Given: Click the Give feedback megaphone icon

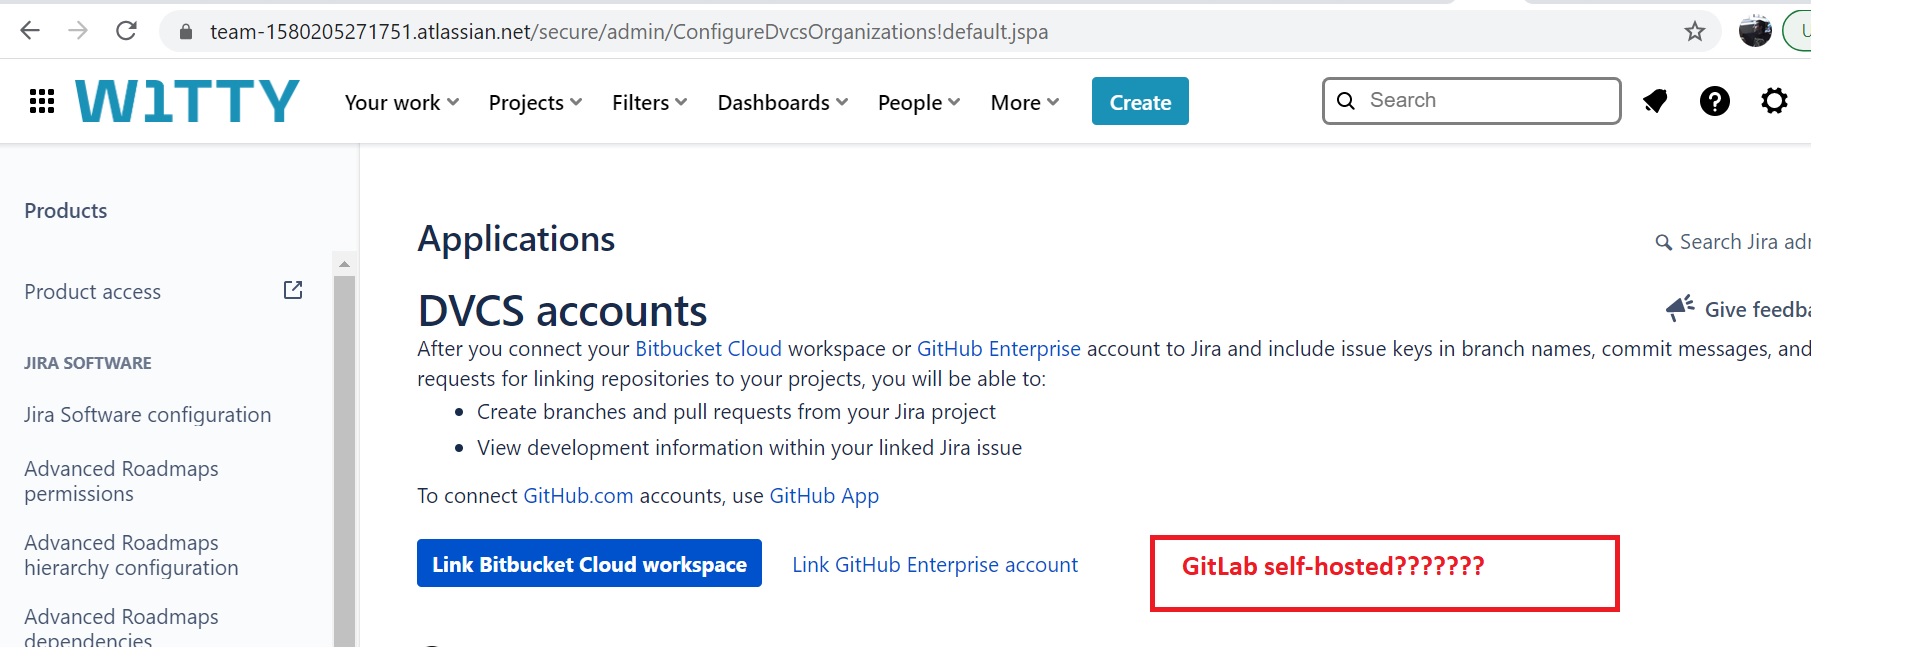Looking at the screenshot, I should [1680, 308].
